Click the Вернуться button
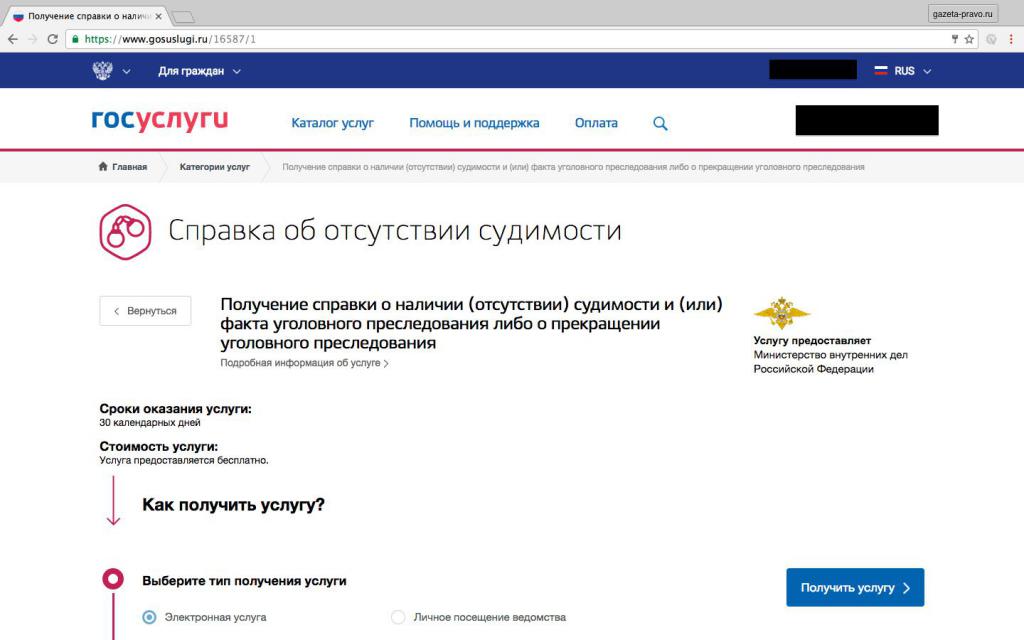Image resolution: width=1024 pixels, height=640 pixels. point(145,310)
